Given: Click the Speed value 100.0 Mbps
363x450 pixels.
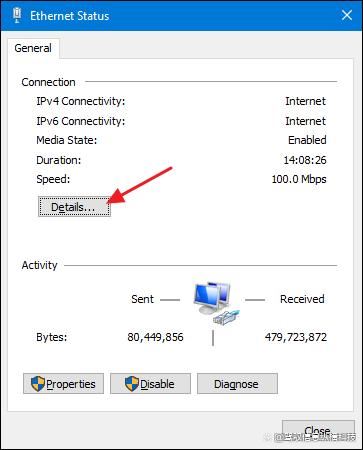Looking at the screenshot, I should (299, 179).
